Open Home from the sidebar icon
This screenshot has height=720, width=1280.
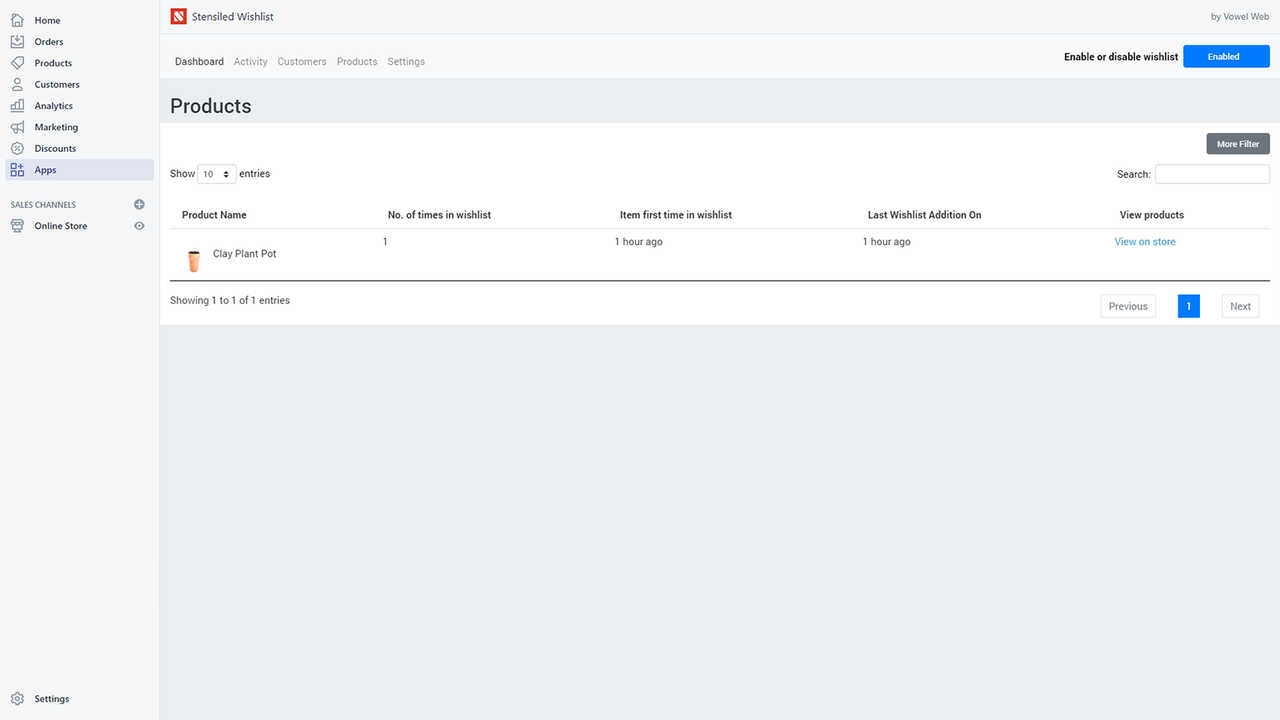tap(17, 20)
